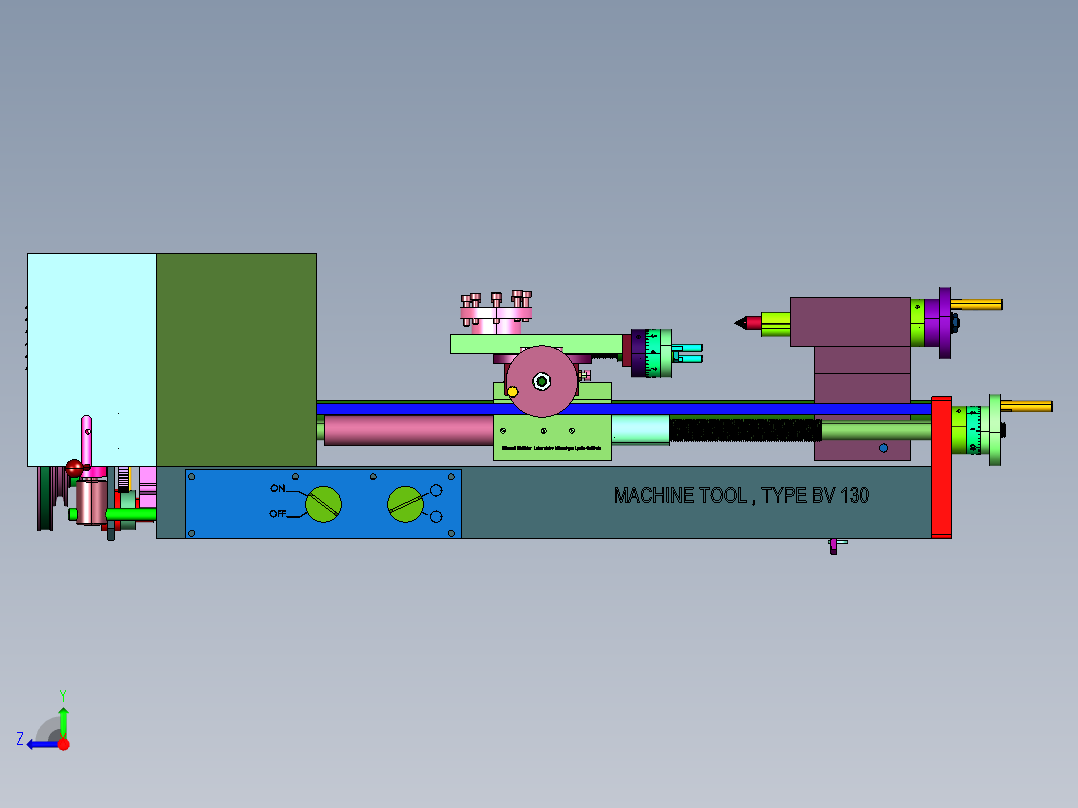
Task: Select the lime green tailstock quill
Action: point(776,324)
